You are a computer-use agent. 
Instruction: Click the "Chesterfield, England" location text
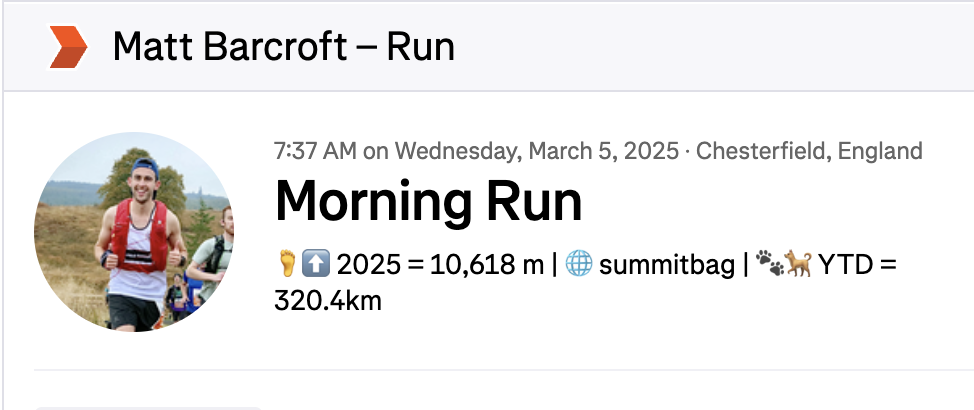click(x=809, y=151)
